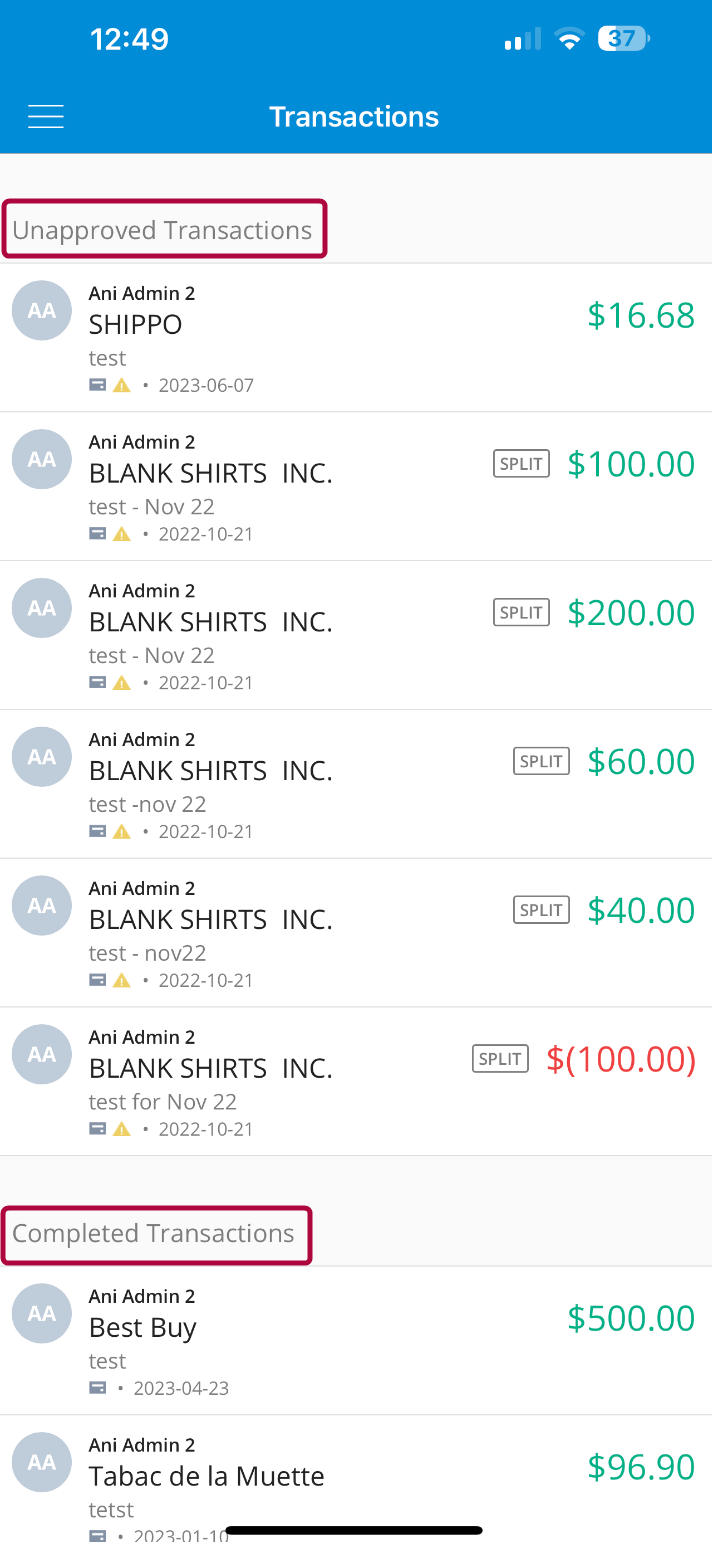This screenshot has width=712, height=1542.
Task: Click the warning icon on the $100.00 BLANK SHIRTS row
Action: point(120,533)
